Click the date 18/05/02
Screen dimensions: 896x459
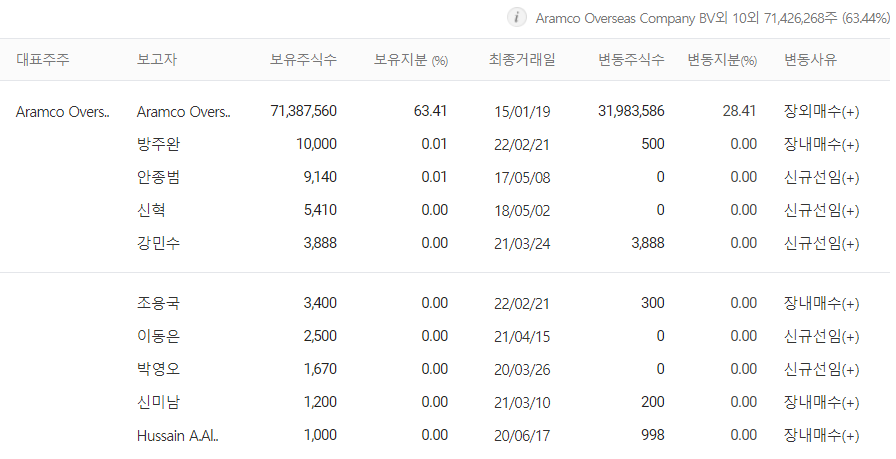[522, 211]
